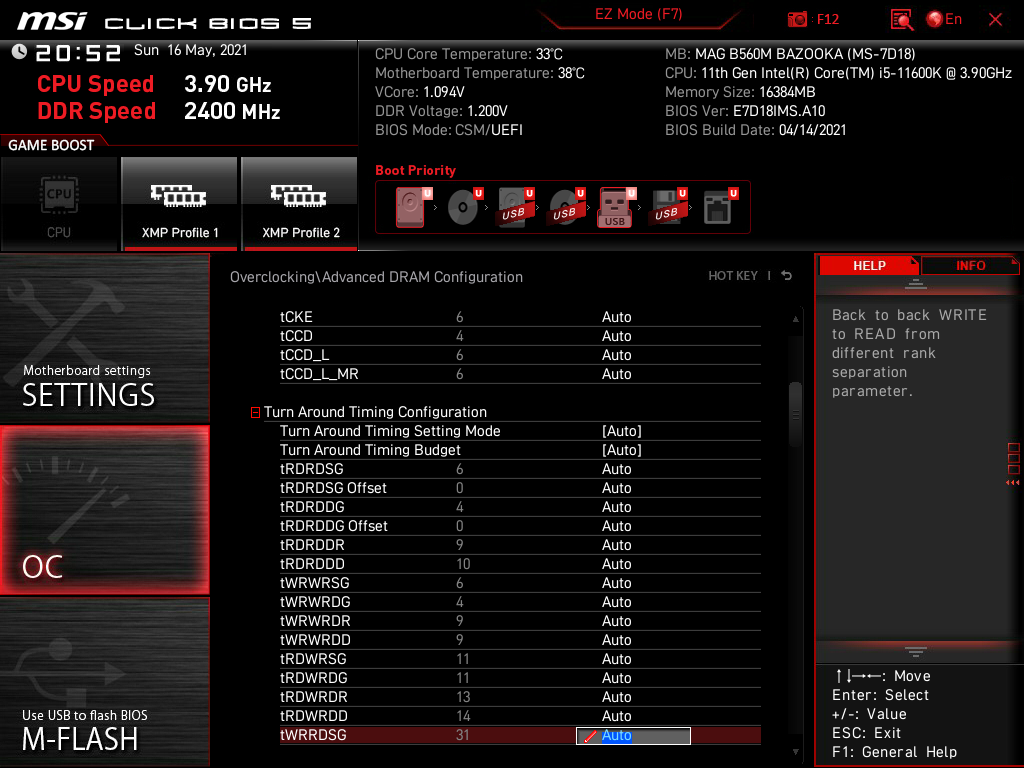Select the tRDRDSG Offset Auto value
This screenshot has width=1024, height=768.
pyautogui.click(x=616, y=488)
